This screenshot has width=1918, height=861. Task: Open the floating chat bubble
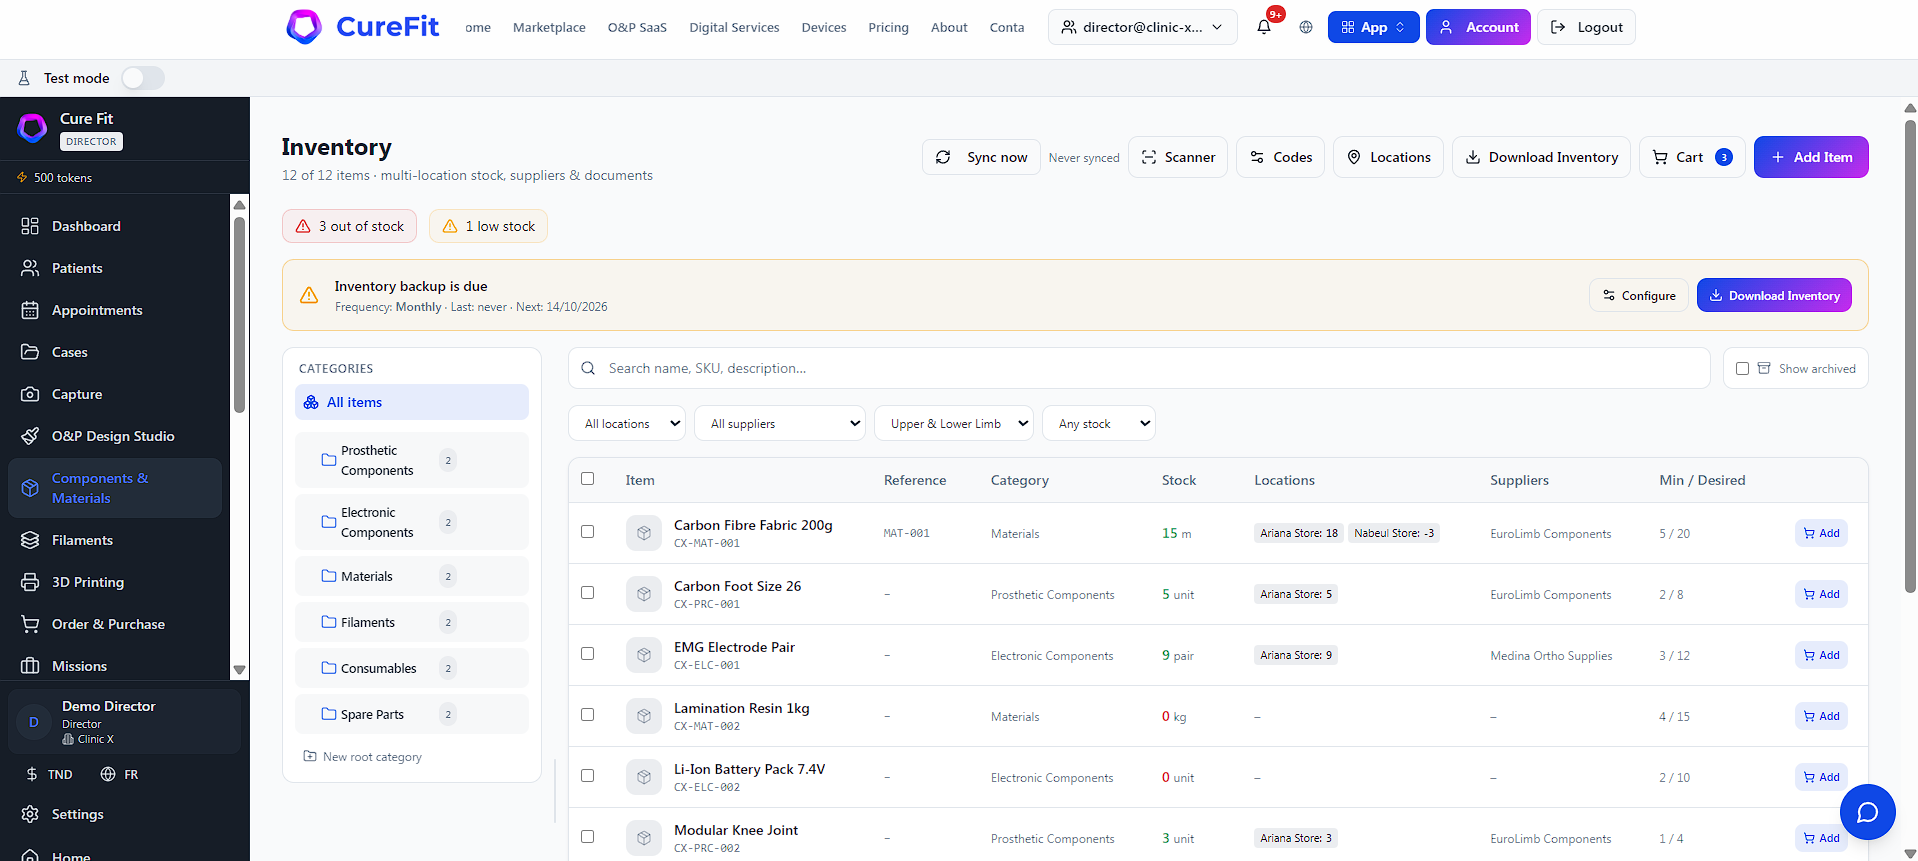point(1867,812)
